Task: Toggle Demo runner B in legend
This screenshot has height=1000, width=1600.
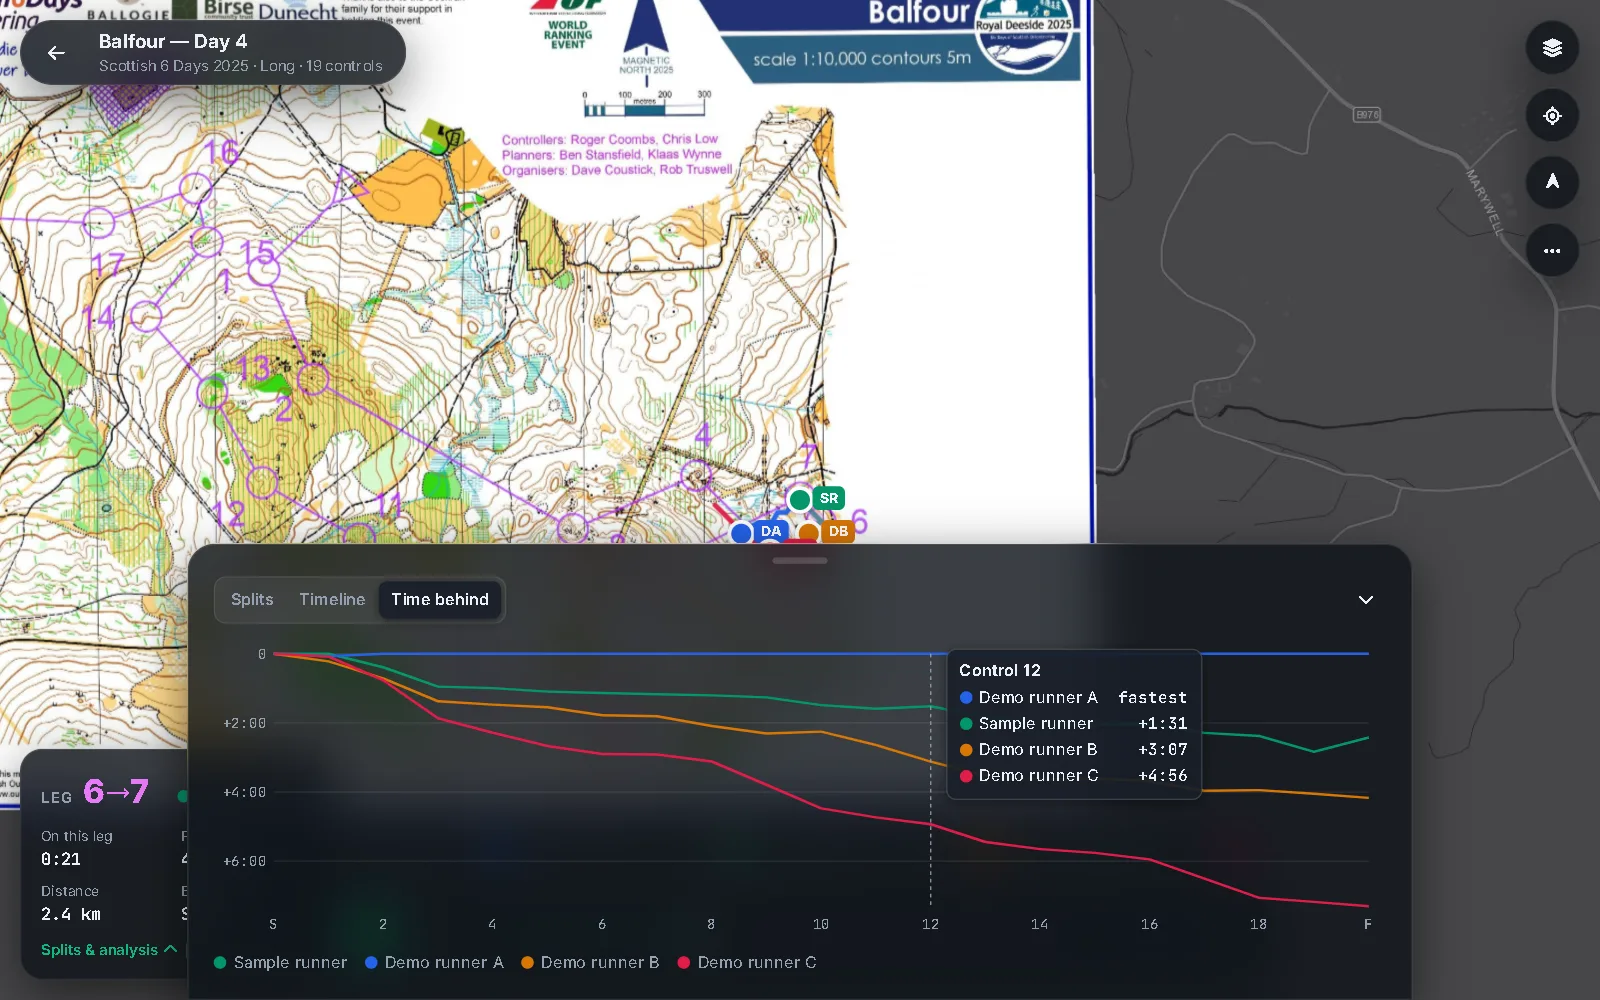Action: click(590, 963)
